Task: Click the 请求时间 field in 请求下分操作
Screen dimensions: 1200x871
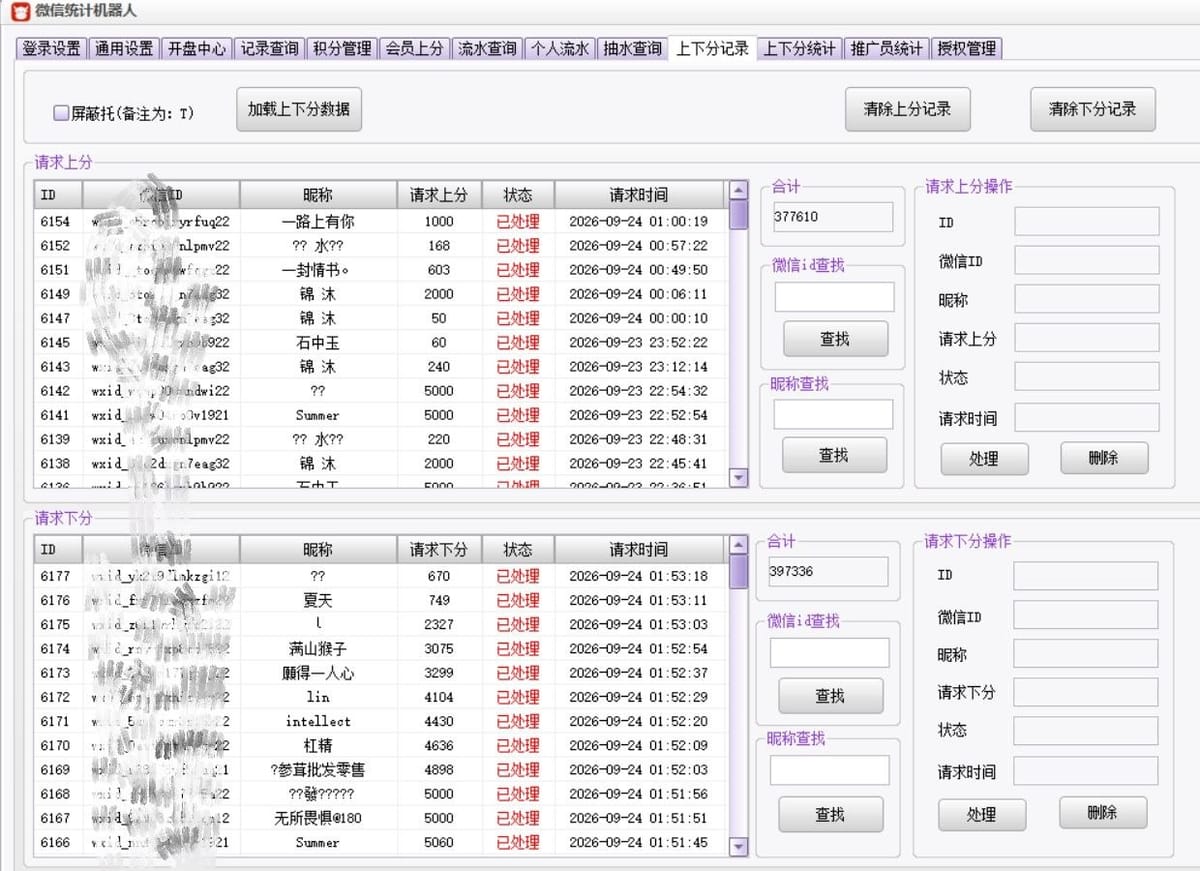Action: click(x=1085, y=770)
